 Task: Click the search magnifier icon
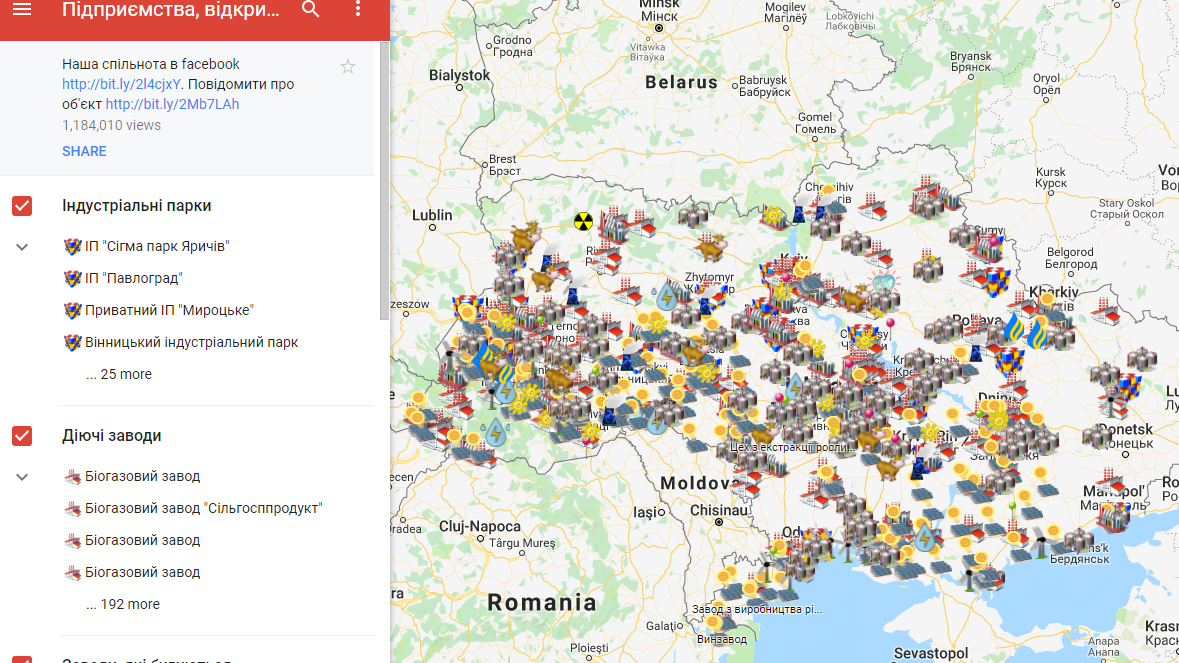(x=311, y=10)
